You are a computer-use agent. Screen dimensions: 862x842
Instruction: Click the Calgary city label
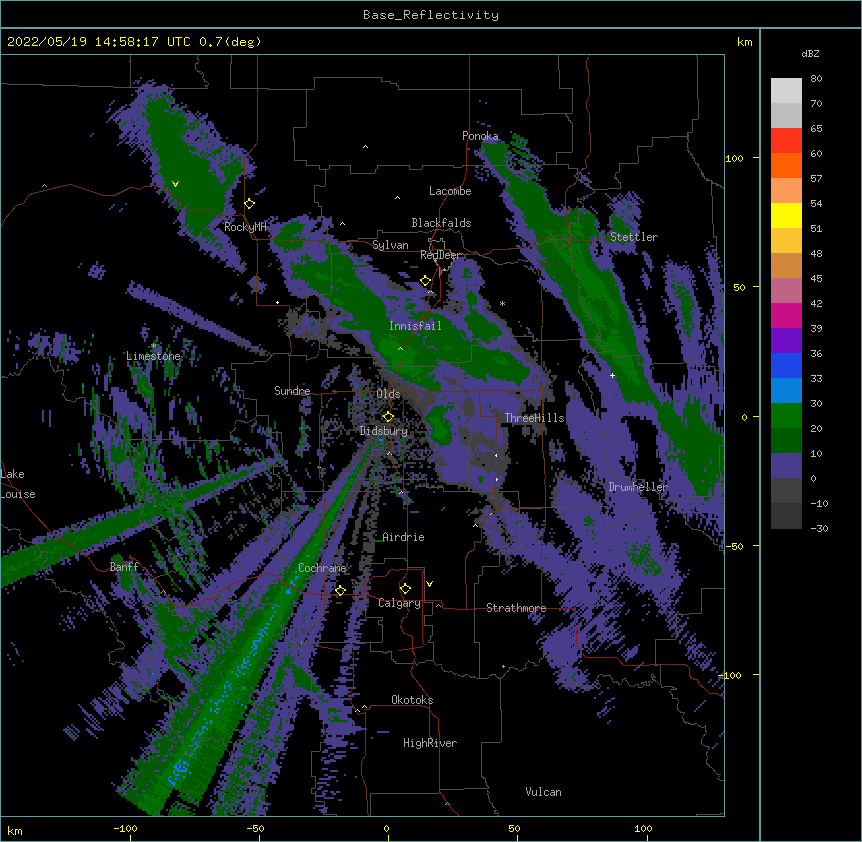click(x=399, y=603)
